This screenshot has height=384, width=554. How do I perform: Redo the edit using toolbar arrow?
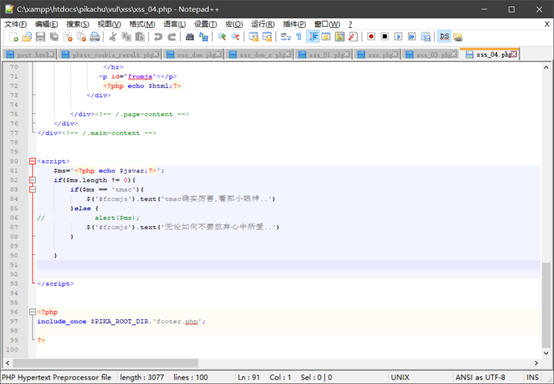tap(172, 37)
